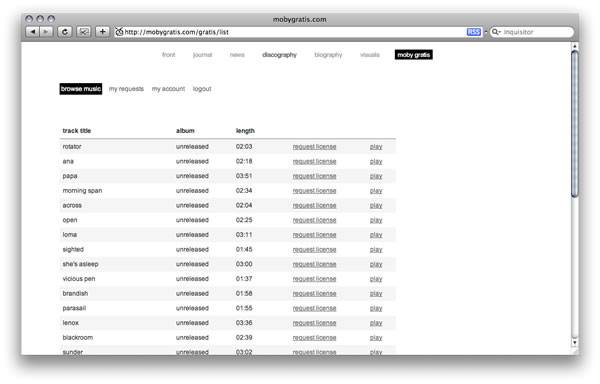Request license for brandish

click(314, 294)
